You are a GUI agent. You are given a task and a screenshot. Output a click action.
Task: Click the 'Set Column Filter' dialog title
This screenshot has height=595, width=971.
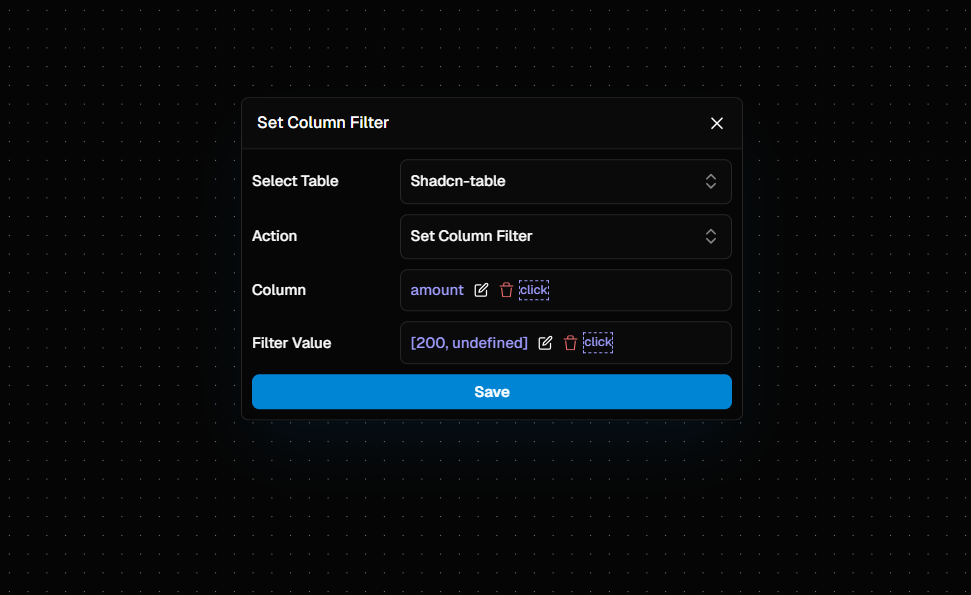coord(323,123)
